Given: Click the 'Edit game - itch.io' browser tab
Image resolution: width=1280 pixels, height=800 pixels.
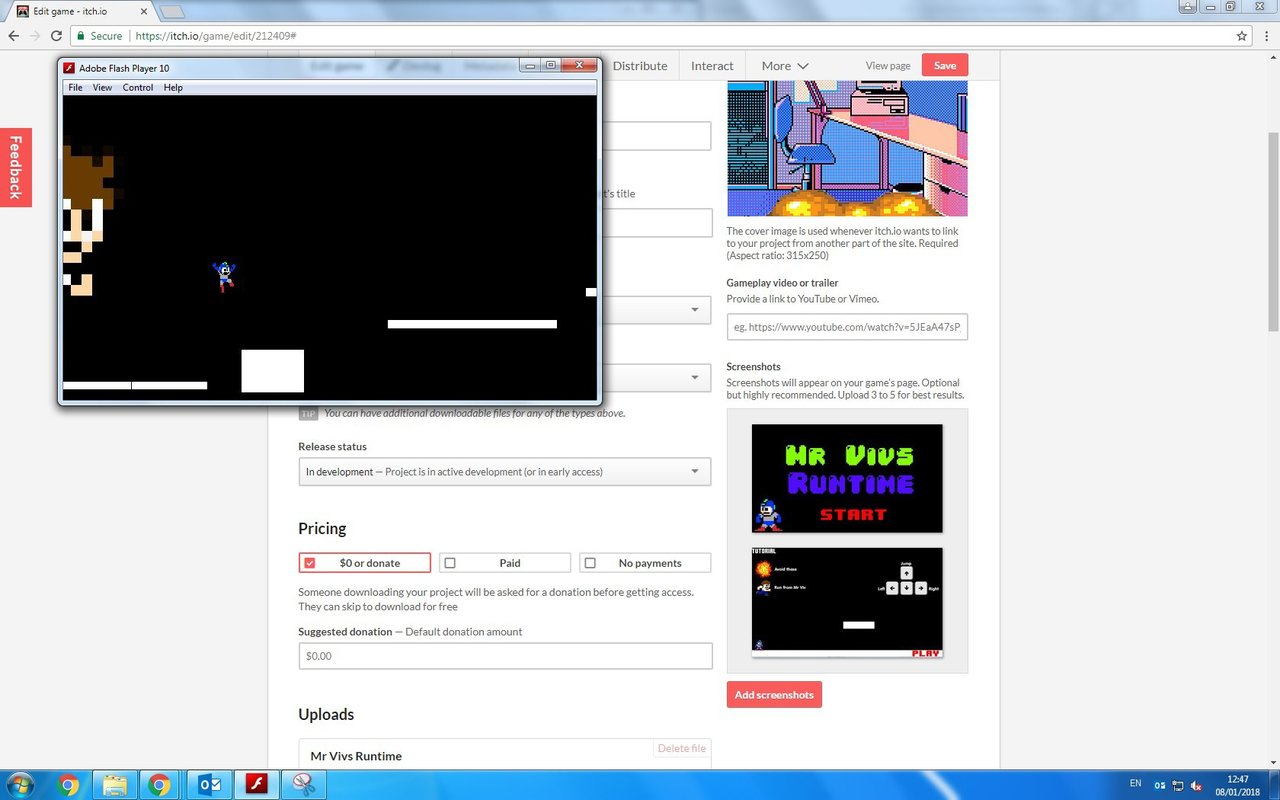Looking at the screenshot, I should (80, 11).
